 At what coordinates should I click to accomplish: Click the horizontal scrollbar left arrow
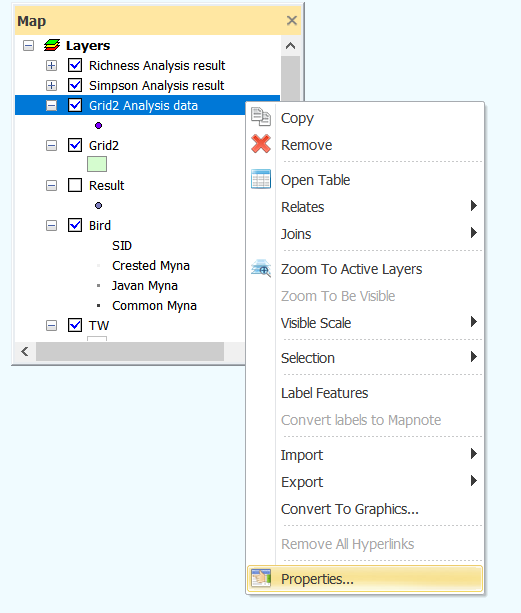[25, 351]
